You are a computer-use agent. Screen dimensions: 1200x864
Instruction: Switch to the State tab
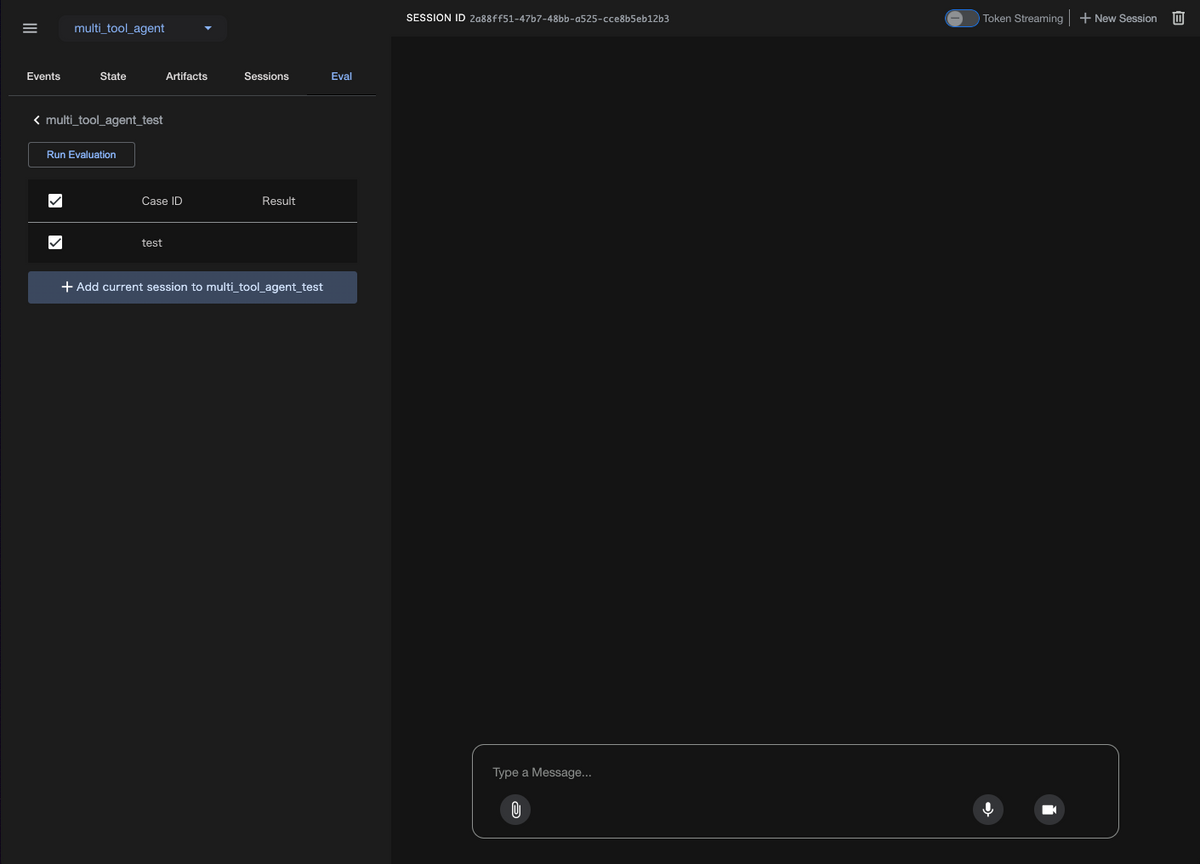pos(113,76)
